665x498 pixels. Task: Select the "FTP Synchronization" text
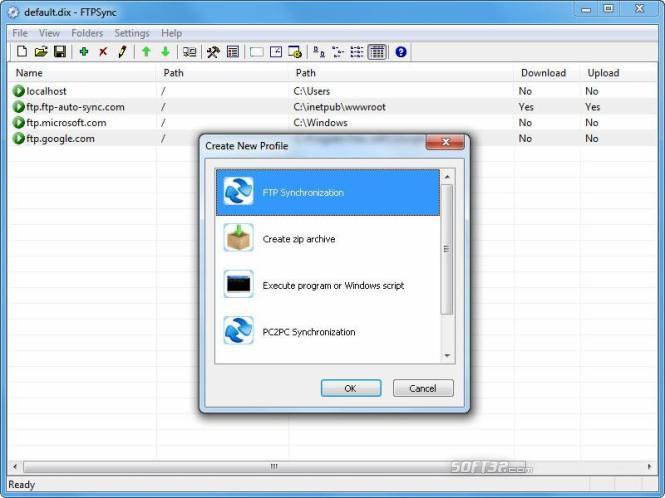tap(303, 193)
